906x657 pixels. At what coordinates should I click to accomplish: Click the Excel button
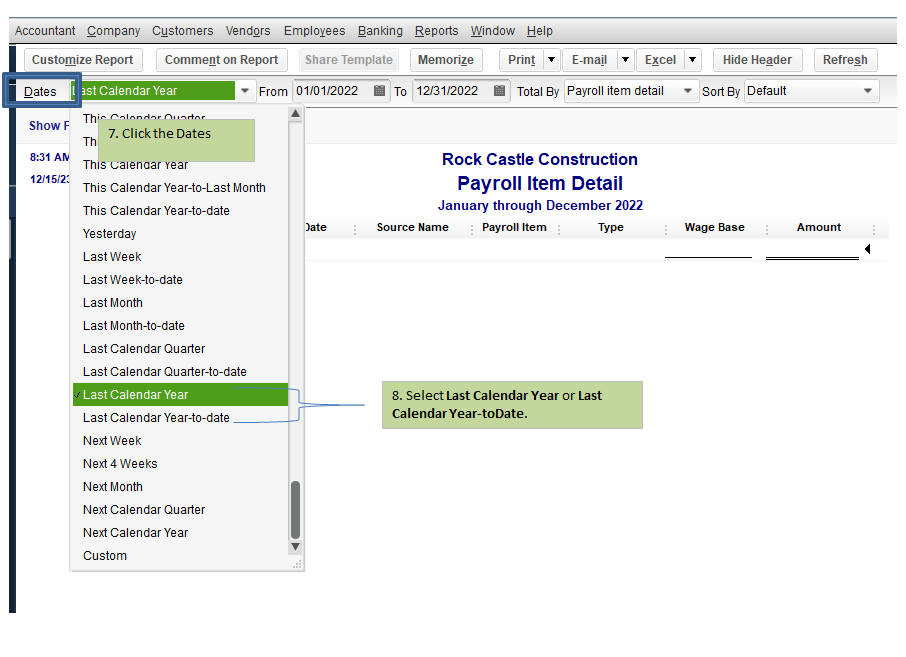point(660,60)
